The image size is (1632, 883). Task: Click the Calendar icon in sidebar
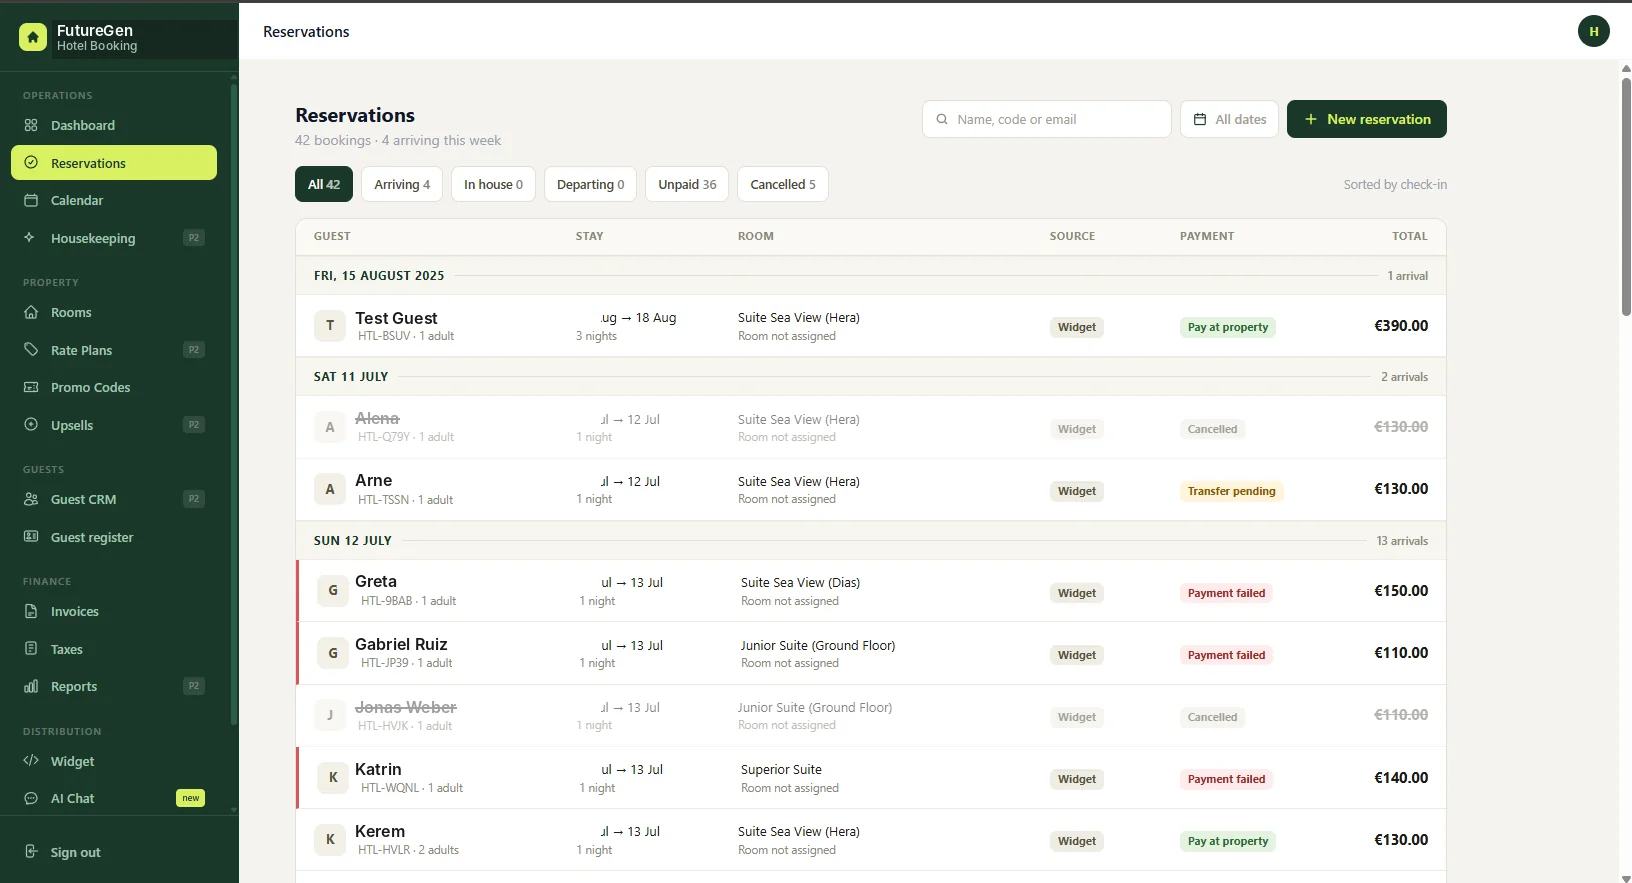click(x=31, y=200)
